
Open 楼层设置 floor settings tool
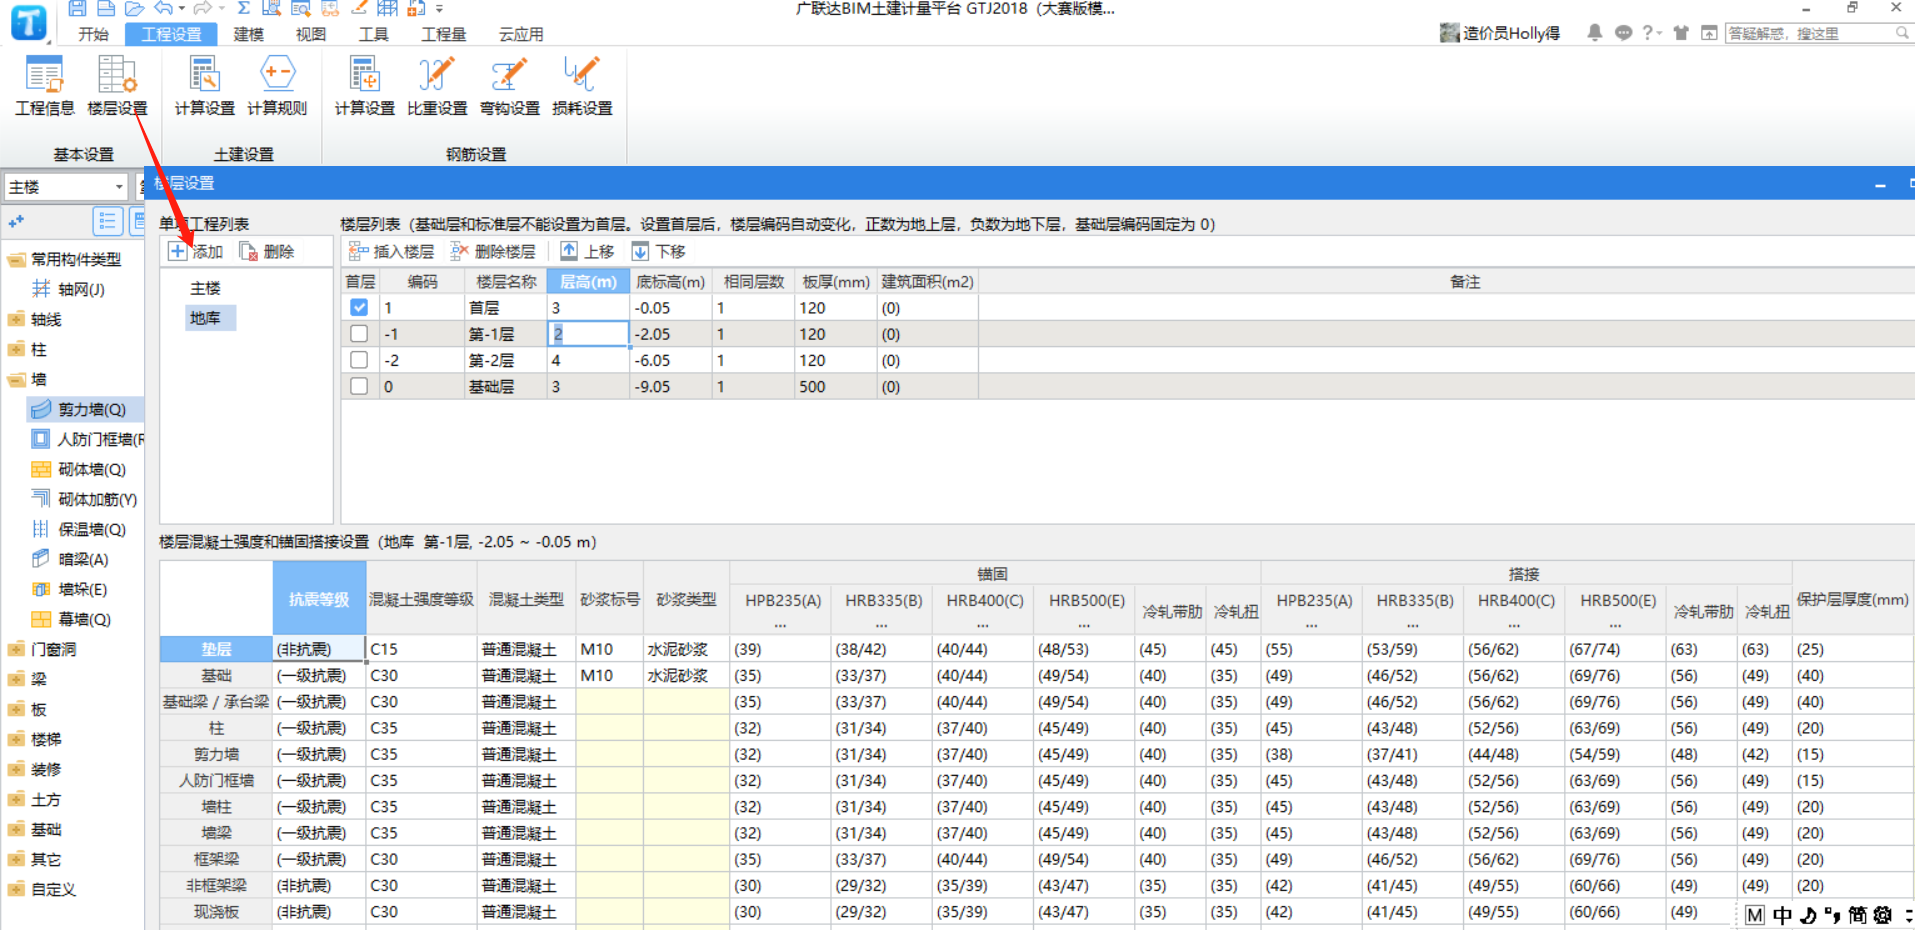[x=117, y=86]
